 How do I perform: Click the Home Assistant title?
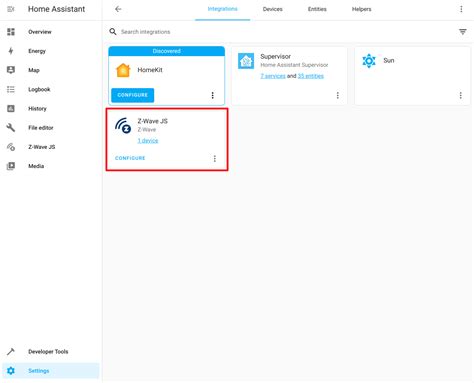pos(56,9)
